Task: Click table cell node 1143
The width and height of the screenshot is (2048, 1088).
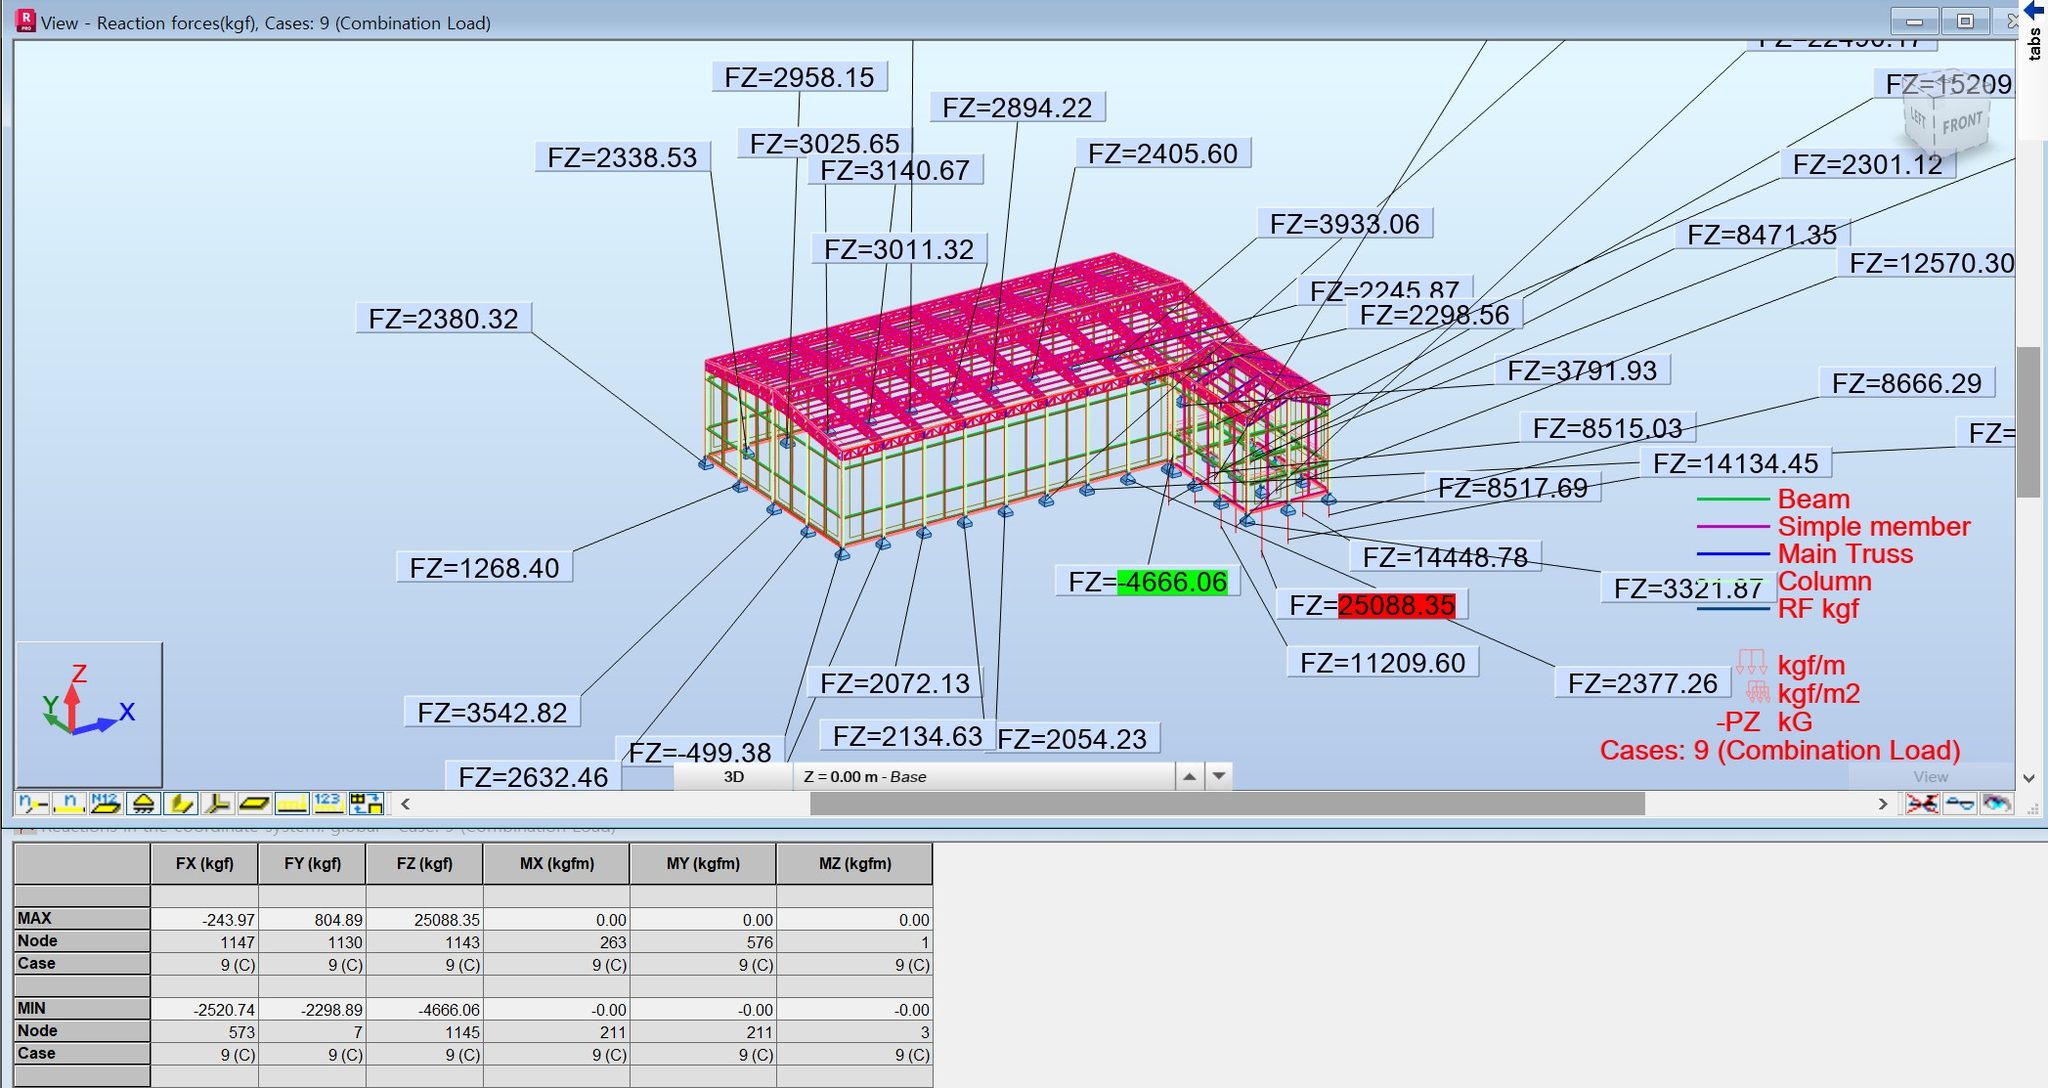Action: click(424, 942)
